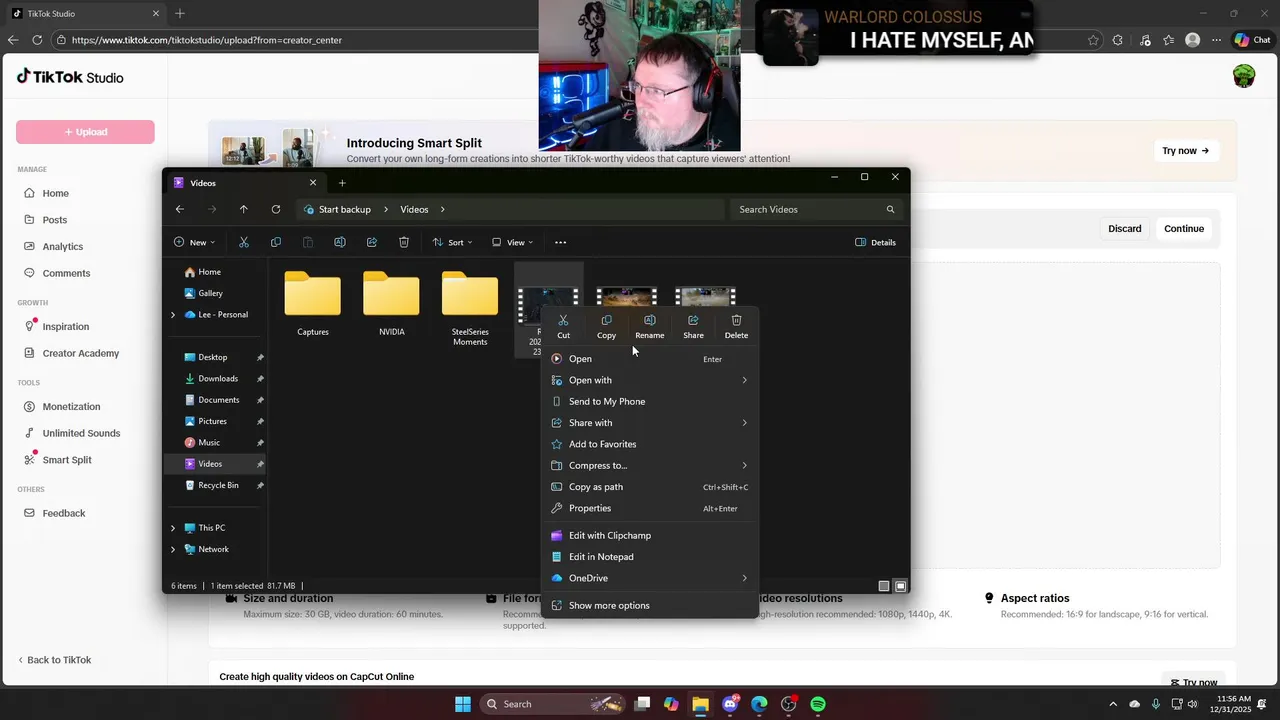Click Try now on Smart Split banner
Viewport: 1280px width, 720px height.
1185,151
